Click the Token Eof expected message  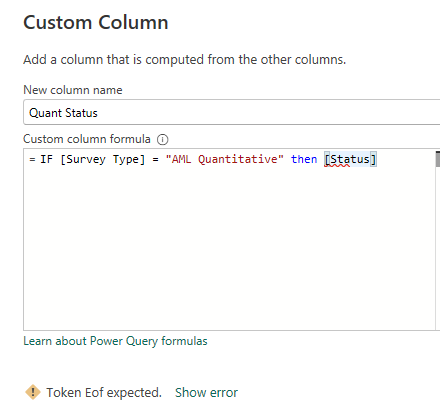pyautogui.click(x=104, y=392)
